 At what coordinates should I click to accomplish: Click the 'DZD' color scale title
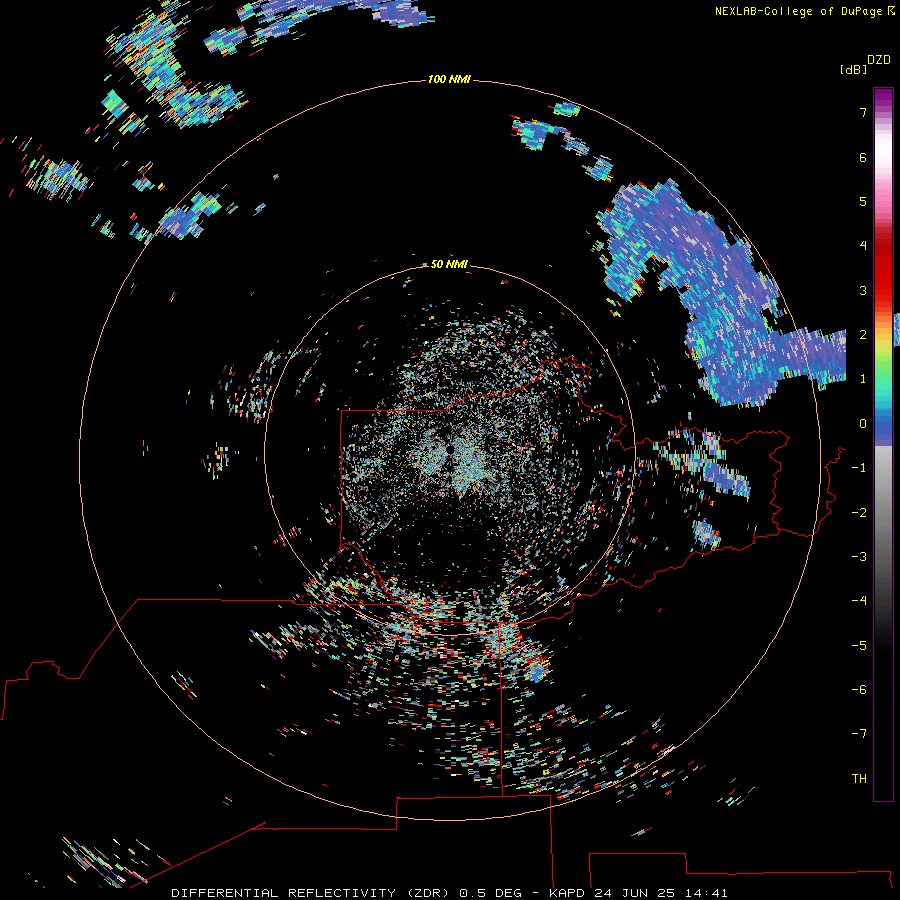pyautogui.click(x=879, y=60)
